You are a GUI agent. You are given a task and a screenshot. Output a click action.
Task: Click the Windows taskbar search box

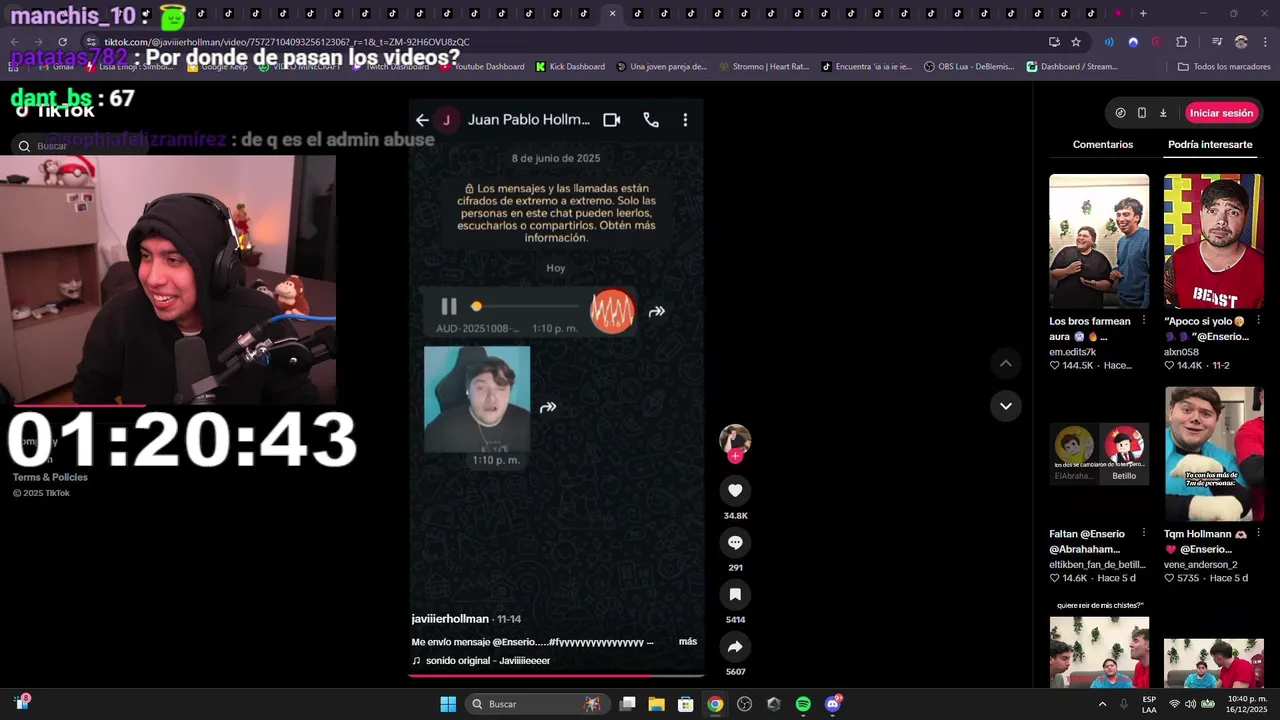click(537, 704)
